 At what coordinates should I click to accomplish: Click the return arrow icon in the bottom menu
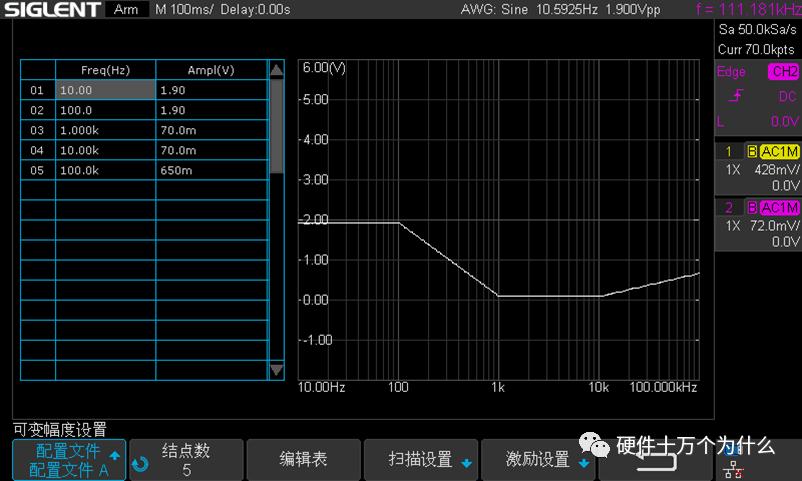point(656,461)
